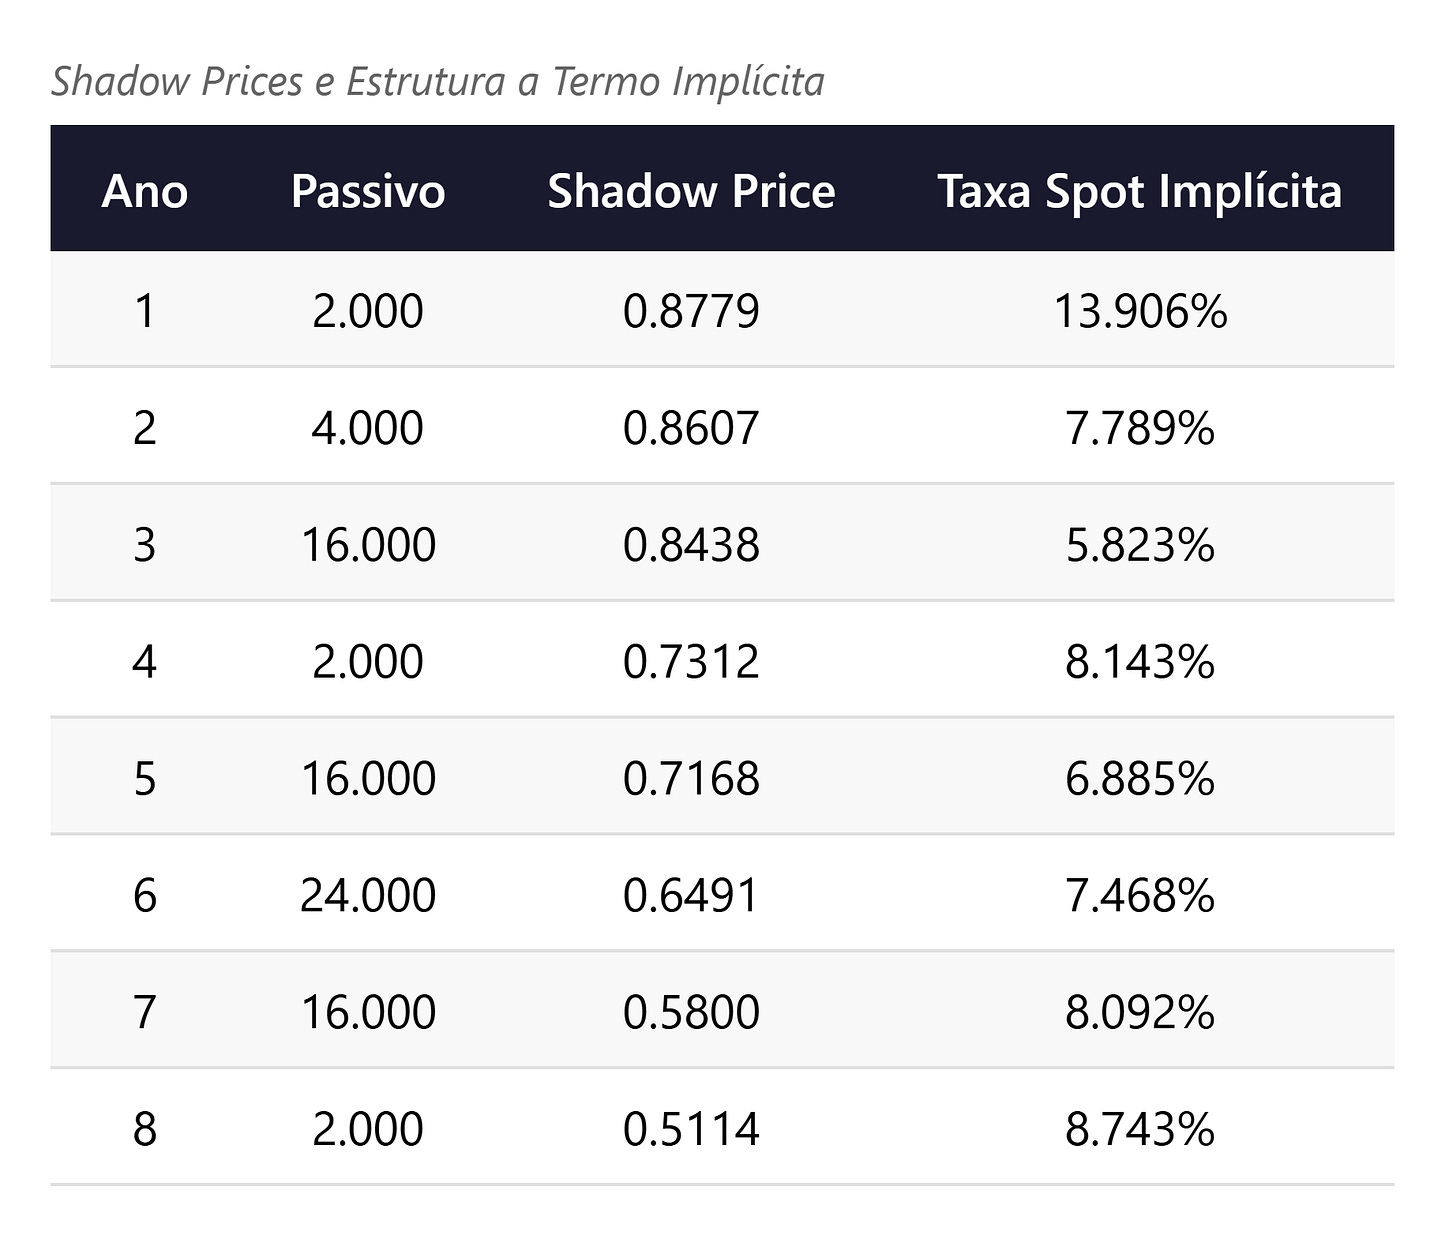
Task: Select shadow price 0.8438 in year 3
Action: coord(691,545)
